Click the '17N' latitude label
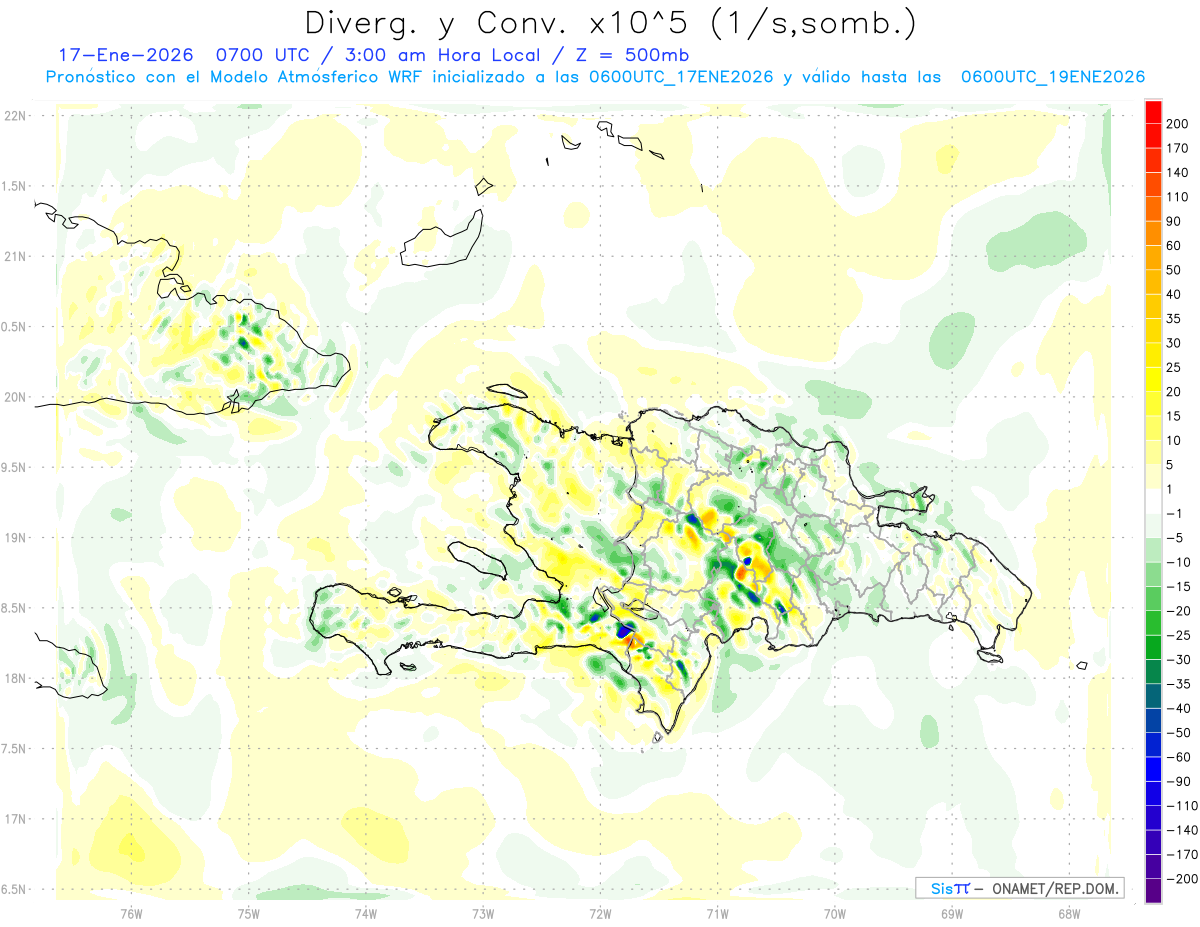The height and width of the screenshot is (927, 1200). coord(15,819)
